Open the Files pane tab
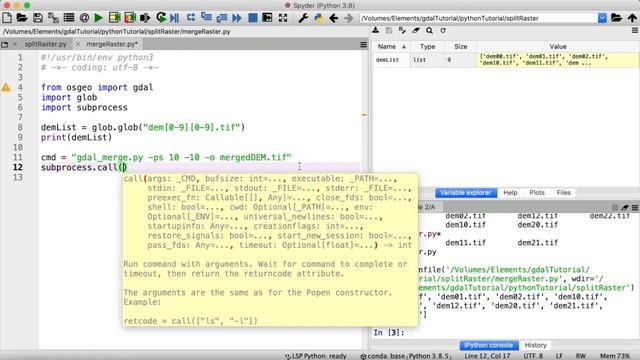 pos(564,193)
